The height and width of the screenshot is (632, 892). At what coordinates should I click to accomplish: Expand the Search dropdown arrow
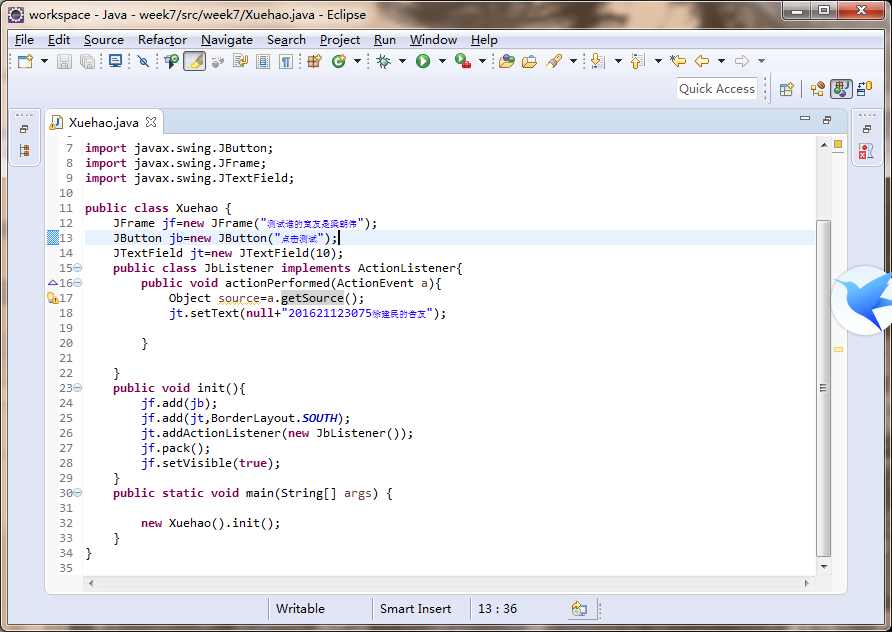click(x=573, y=61)
